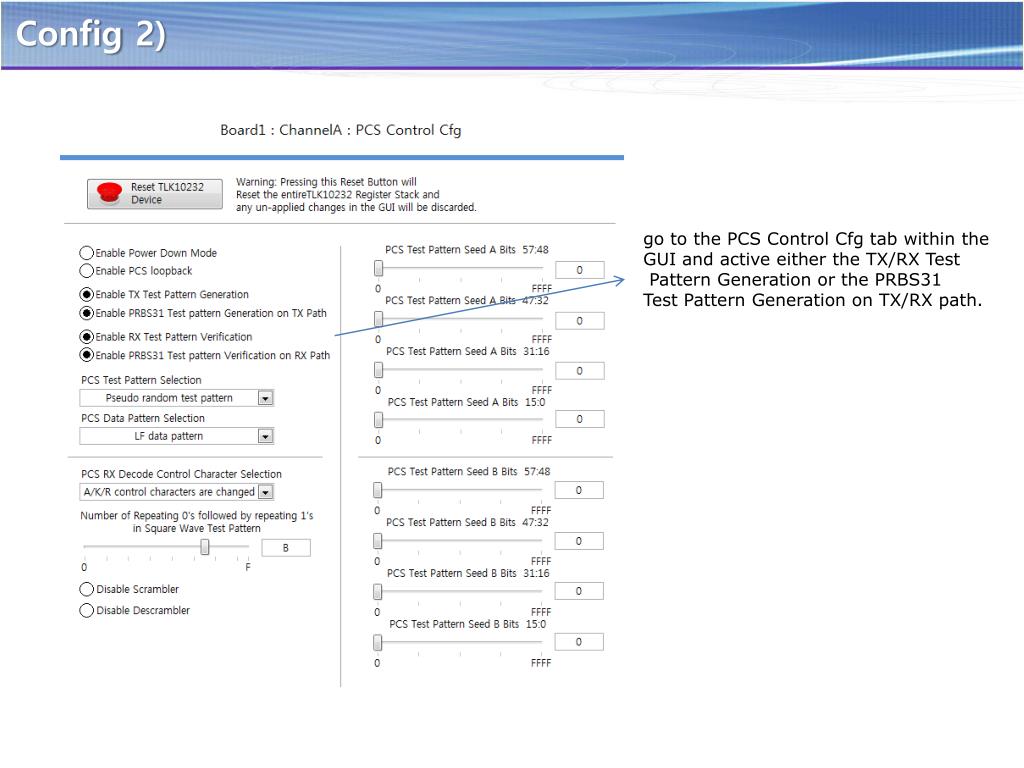Toggle PRBS31 Test pattern Generation on TX Path

86,313
